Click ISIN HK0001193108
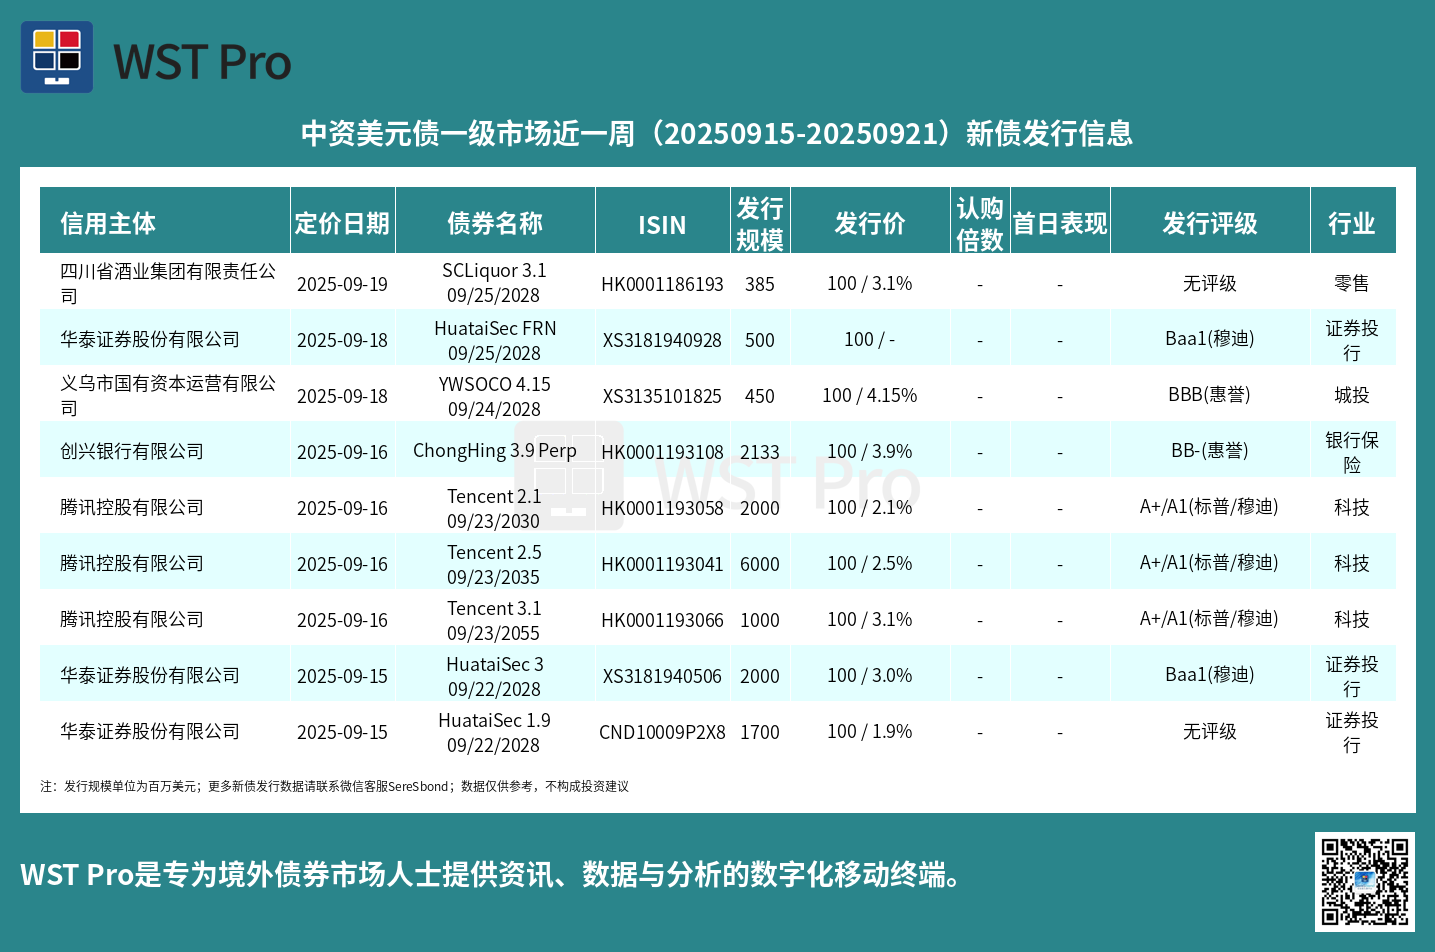Screen dimensions: 1435x952 [662, 452]
